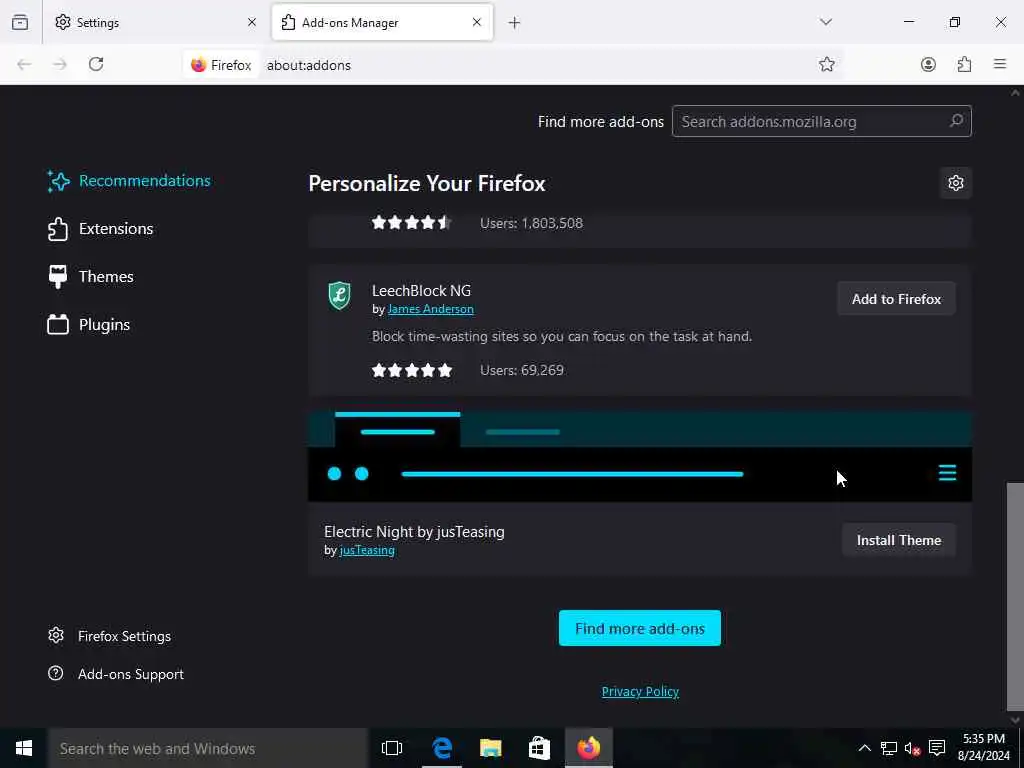
Task: Show hidden system tray icons
Action: coord(864,748)
